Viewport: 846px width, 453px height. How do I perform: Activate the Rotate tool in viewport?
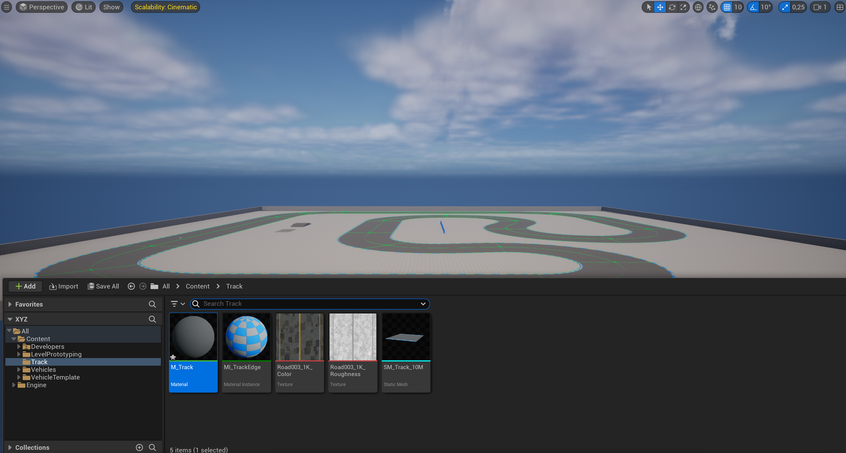[x=672, y=7]
